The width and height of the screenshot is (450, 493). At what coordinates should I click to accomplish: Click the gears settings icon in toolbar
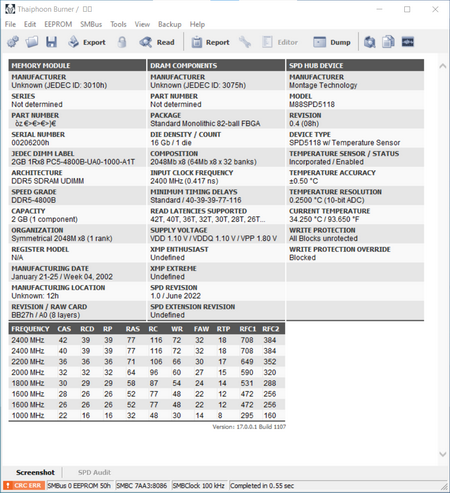pyautogui.click(x=13, y=42)
